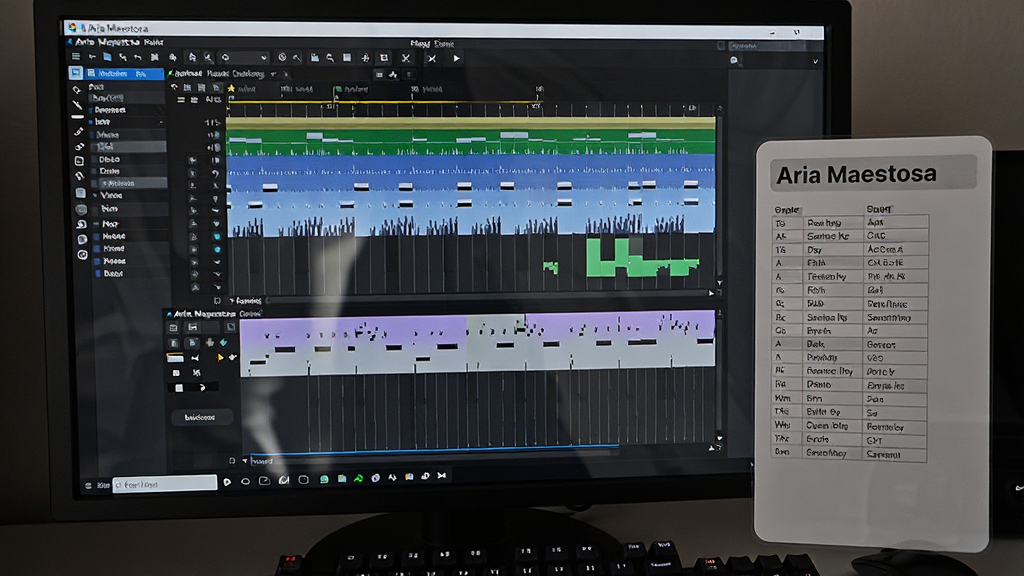Toggle the disclosure triangle below the piano roll
Image resolution: width=1024 pixels, height=576 pixels.
[245, 460]
